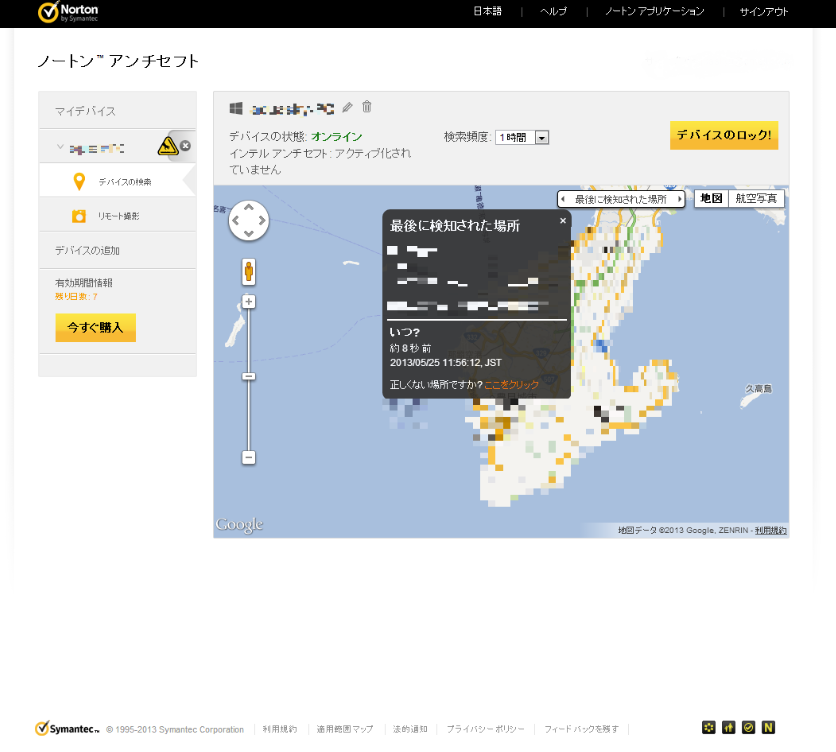Screen dimensions: 836x752
Task: Click the first footer social icon
Action: [x=709, y=727]
